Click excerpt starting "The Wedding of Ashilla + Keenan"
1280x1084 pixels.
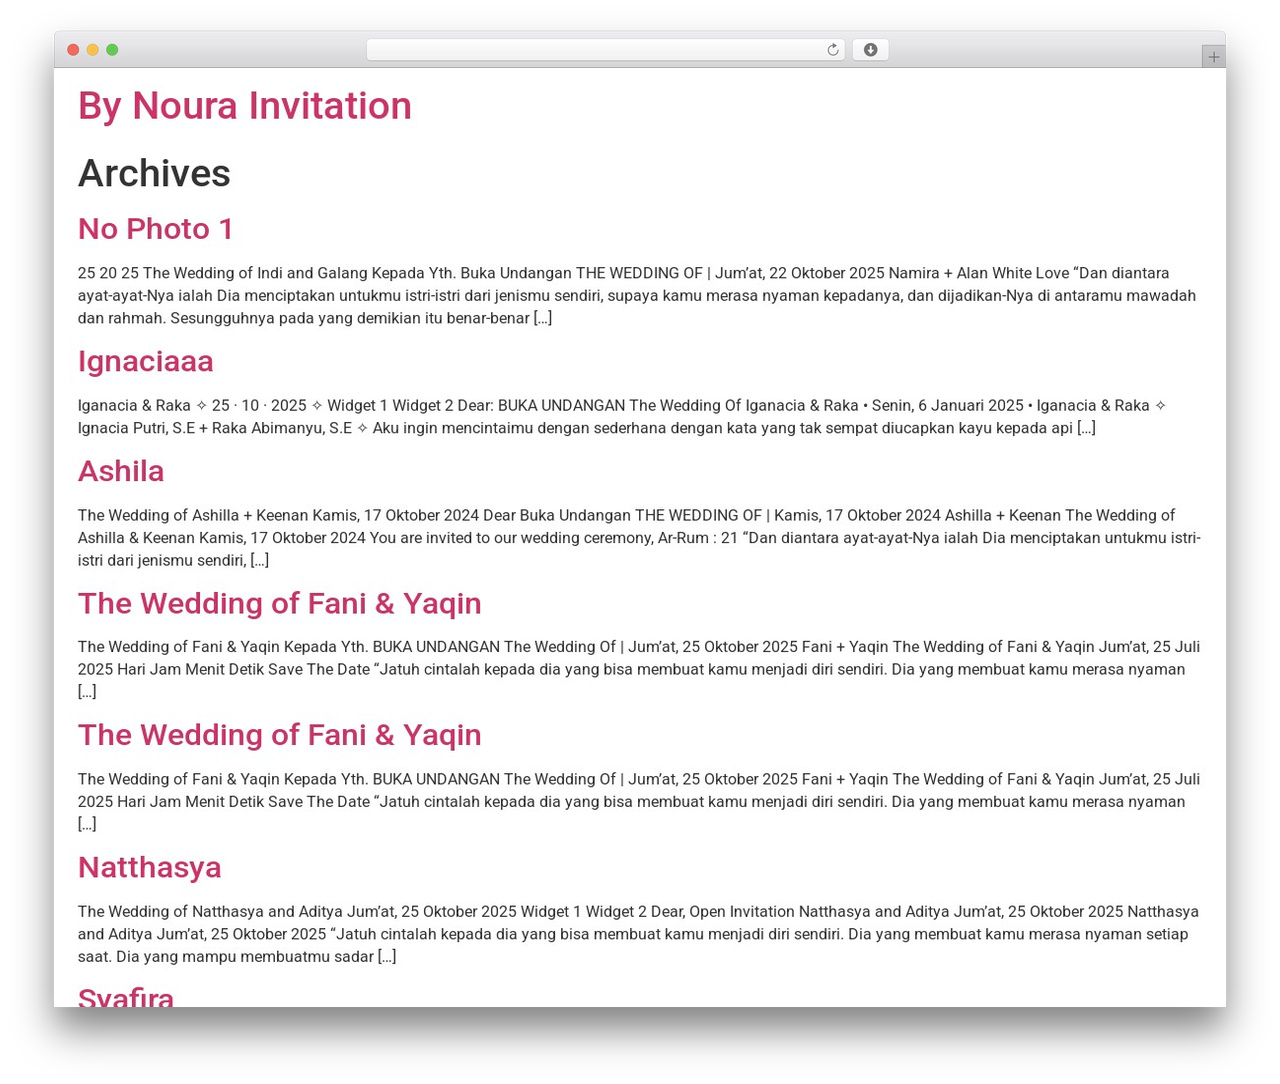639,537
